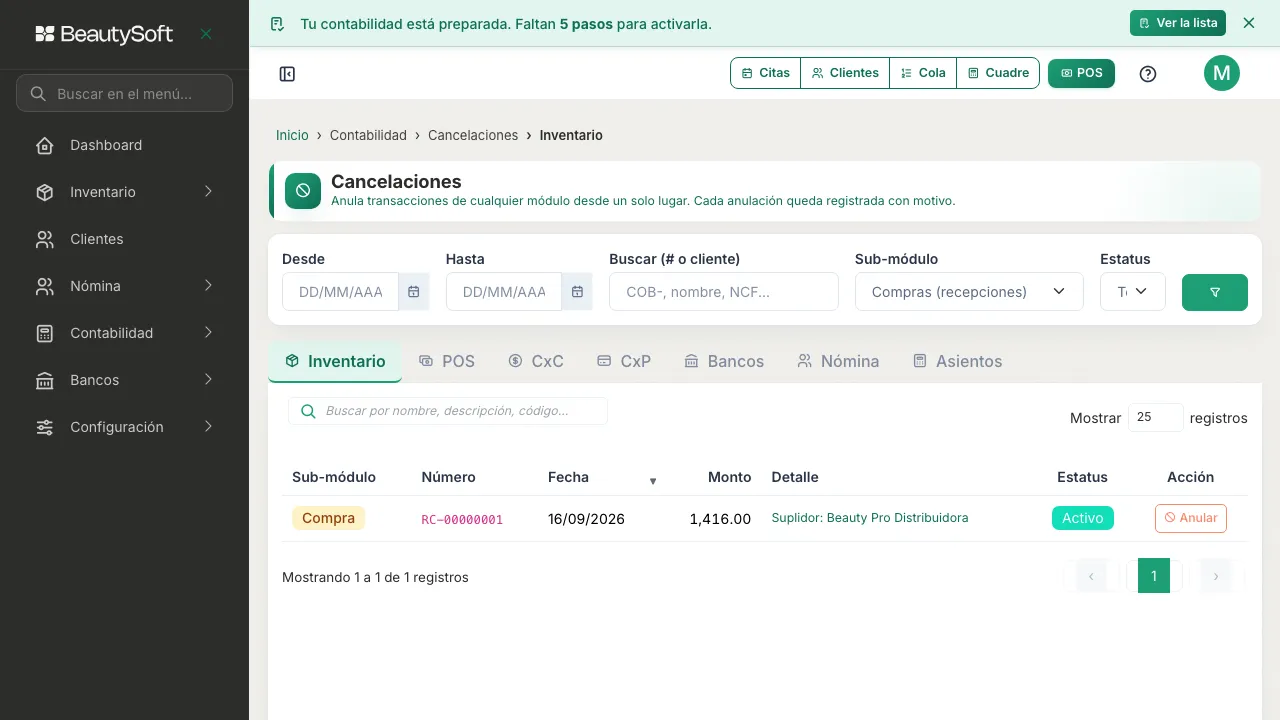Screen dimensions: 1280x720
Task: Switch to the Asientos tab
Action: pos(957,362)
